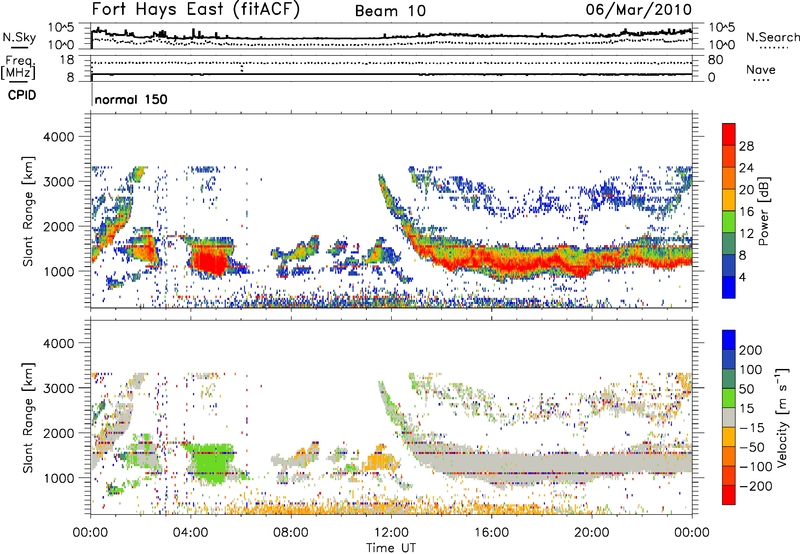Click the "200" tick on Velocity color bar
This screenshot has height=554, width=800.
pyautogui.click(x=750, y=350)
